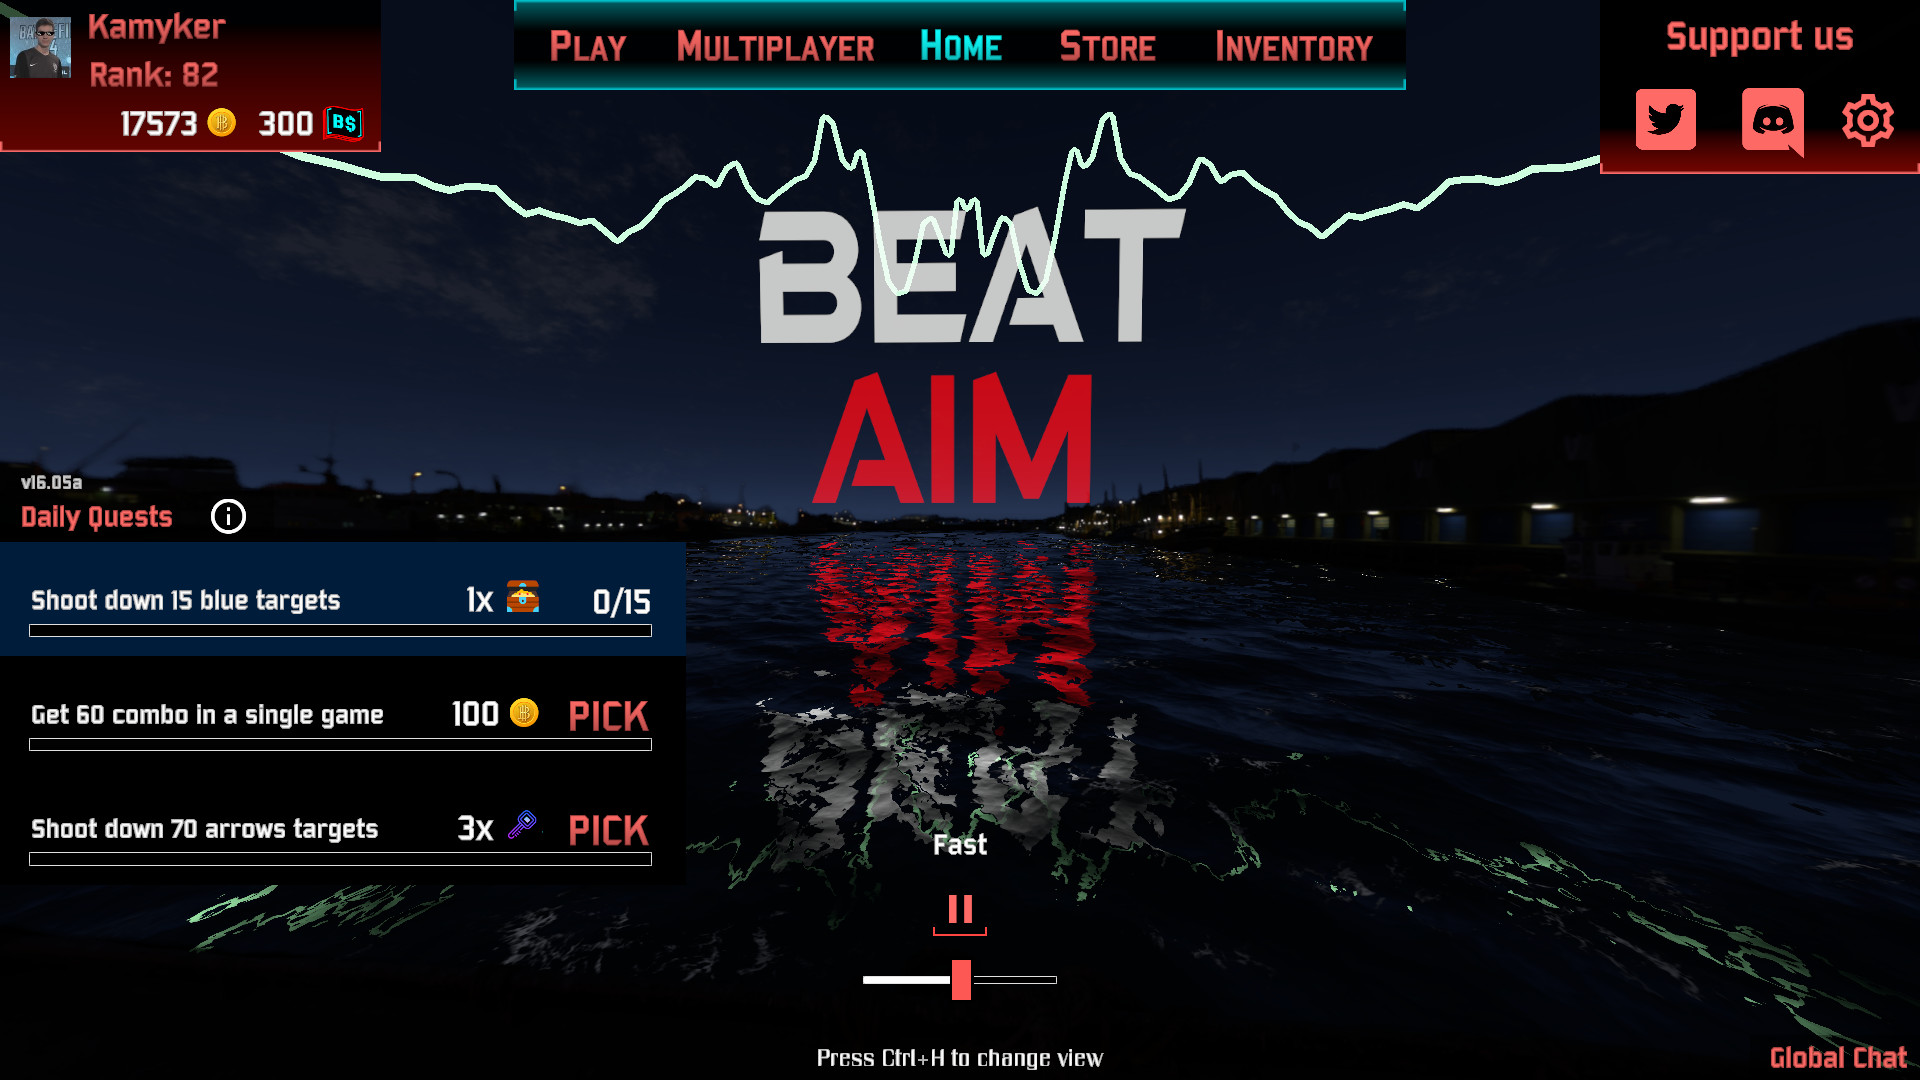1920x1080 pixels.
Task: Click the Twitter social icon
Action: [x=1665, y=119]
